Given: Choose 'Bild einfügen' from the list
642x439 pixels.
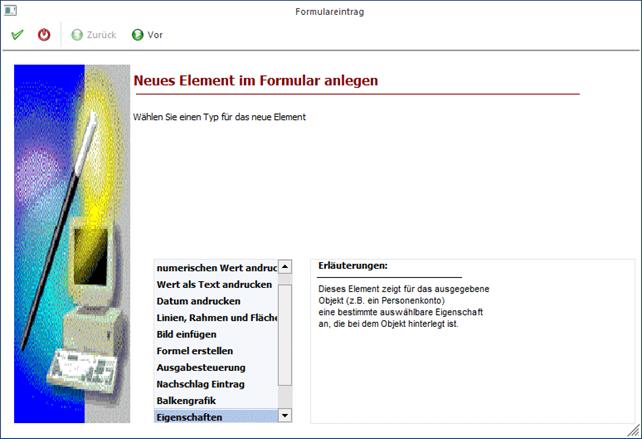Looking at the screenshot, I should tap(186, 334).
